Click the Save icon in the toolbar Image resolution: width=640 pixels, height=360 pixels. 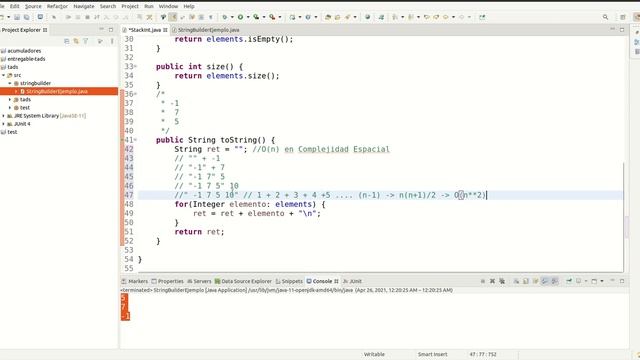tap(17, 17)
